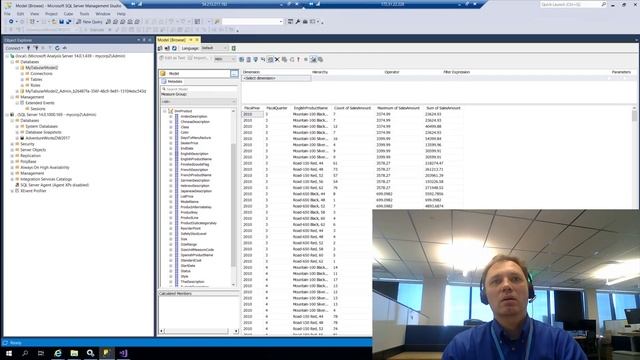Toggle the Design Mode icon in query toolbar
Image resolution: width=640 pixels, height=360 pixels.
[x=313, y=60]
